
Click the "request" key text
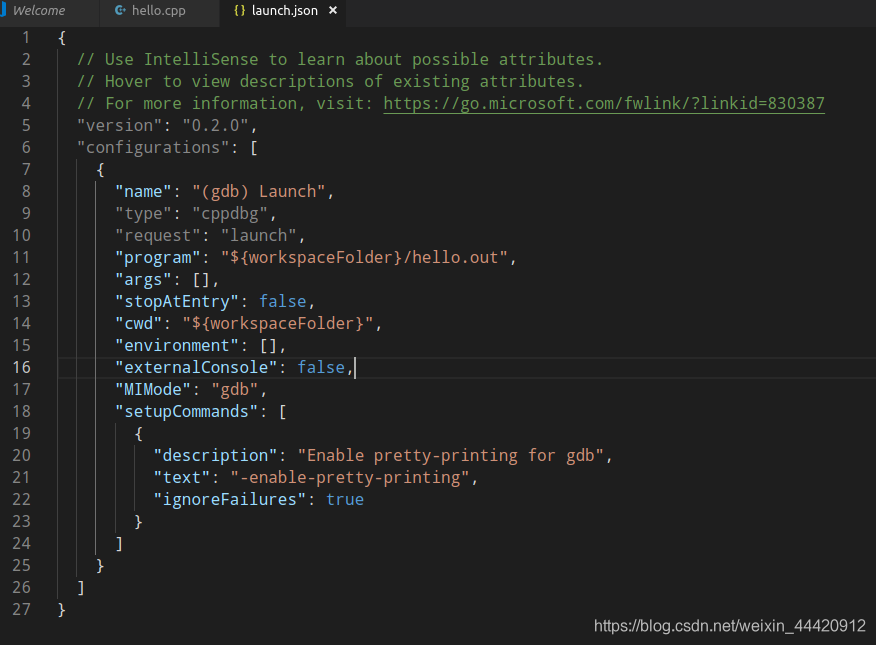[x=158, y=235]
